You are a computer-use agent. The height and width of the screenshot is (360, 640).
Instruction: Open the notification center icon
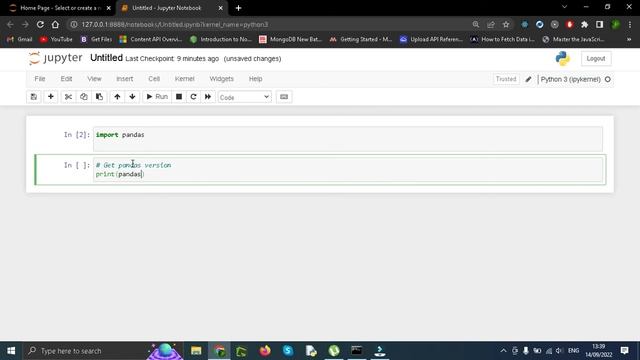624,351
